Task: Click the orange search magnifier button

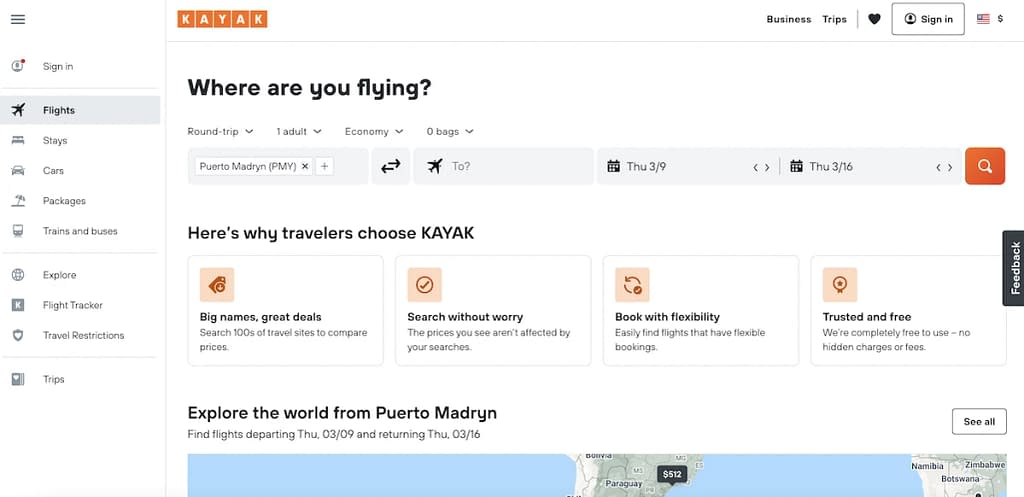Action: tap(985, 167)
